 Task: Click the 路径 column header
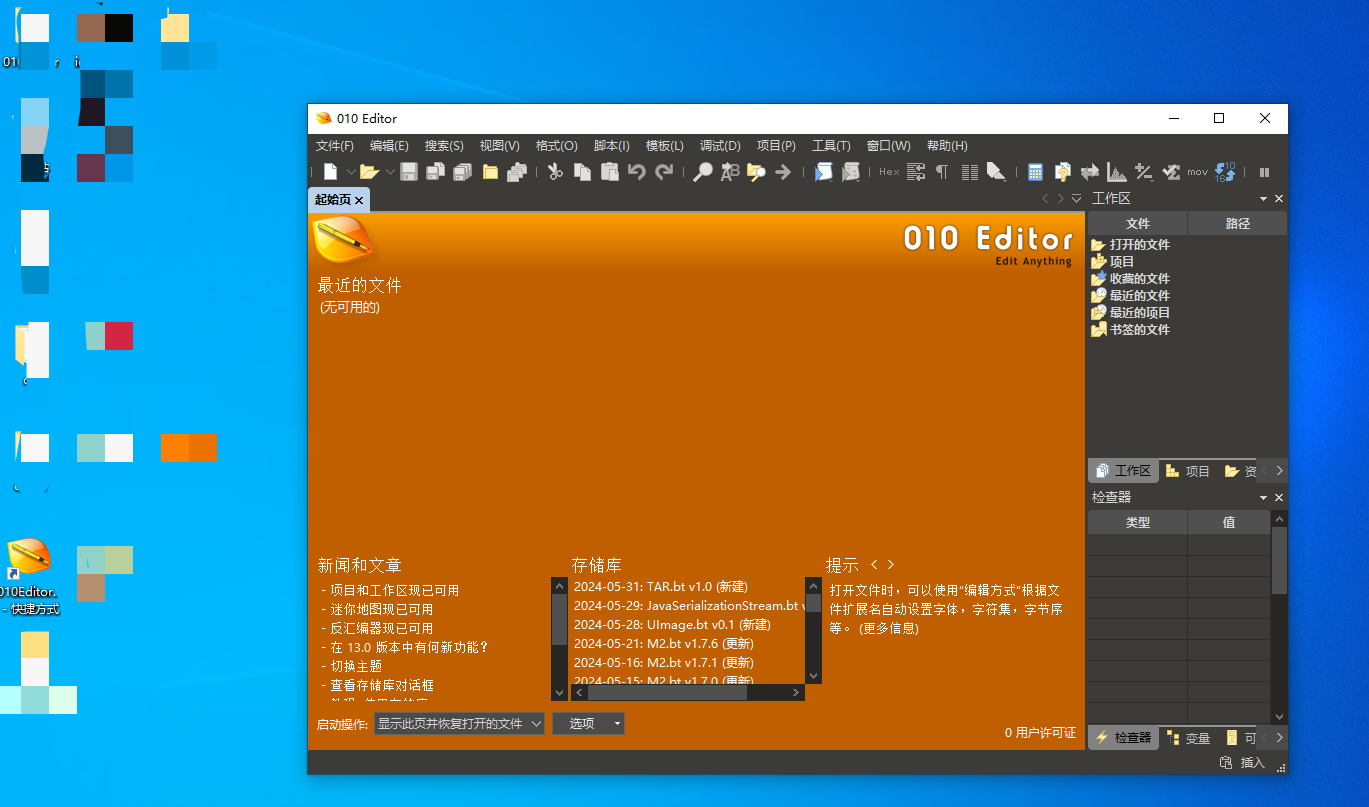point(1237,224)
